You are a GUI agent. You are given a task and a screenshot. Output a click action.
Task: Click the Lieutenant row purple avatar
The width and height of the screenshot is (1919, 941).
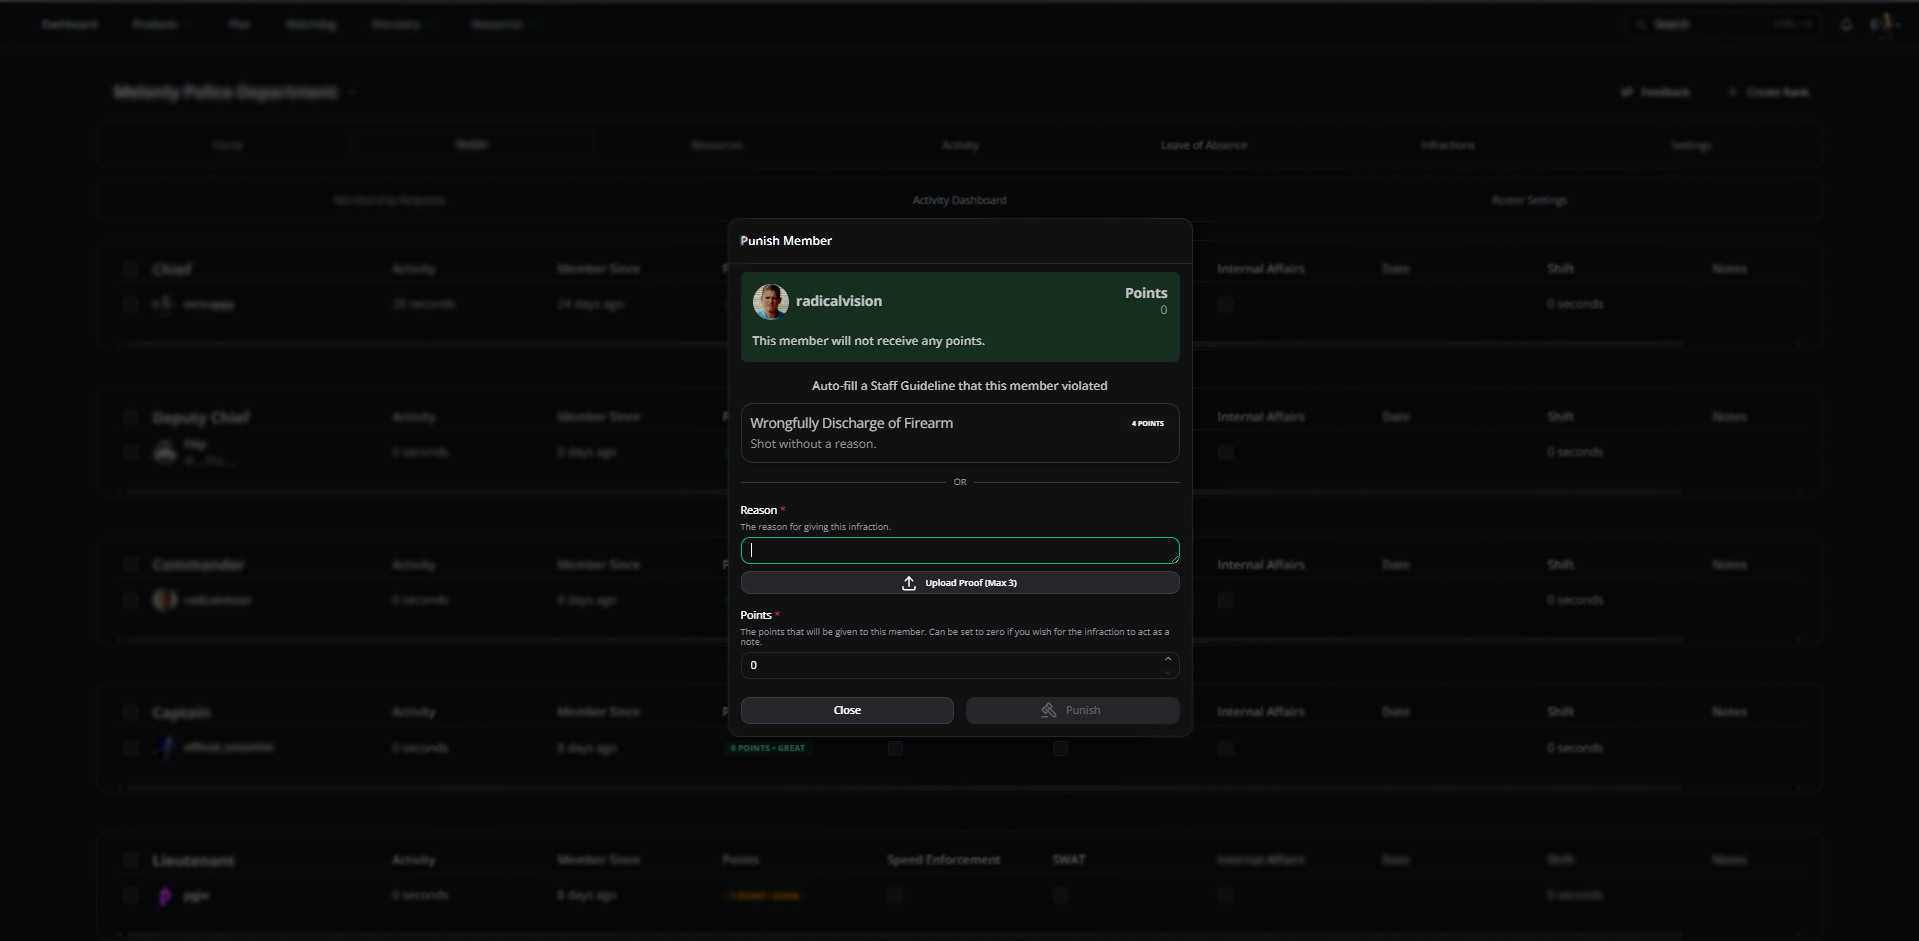pos(165,896)
